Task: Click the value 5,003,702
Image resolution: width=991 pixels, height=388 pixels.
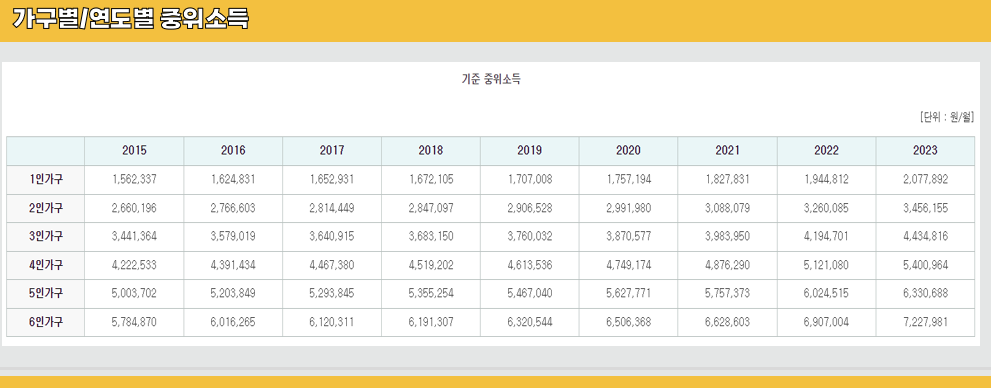Action: coord(135,293)
